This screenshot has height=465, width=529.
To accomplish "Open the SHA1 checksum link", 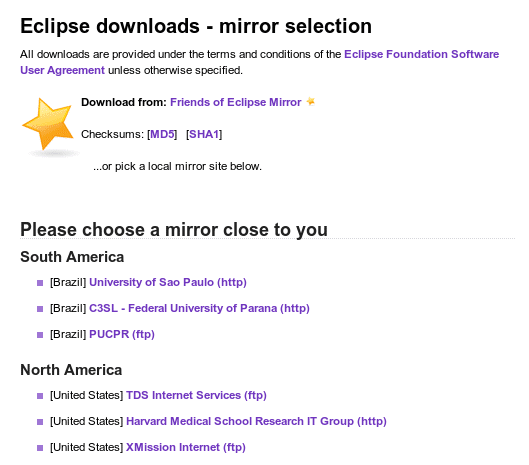I will click(x=204, y=134).
